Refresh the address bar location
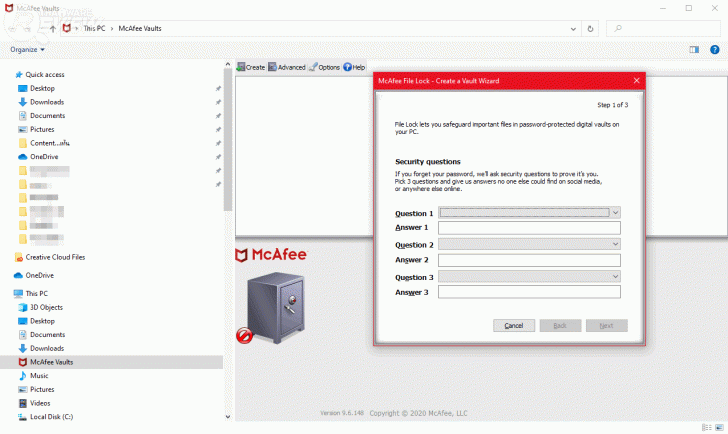 (590, 29)
